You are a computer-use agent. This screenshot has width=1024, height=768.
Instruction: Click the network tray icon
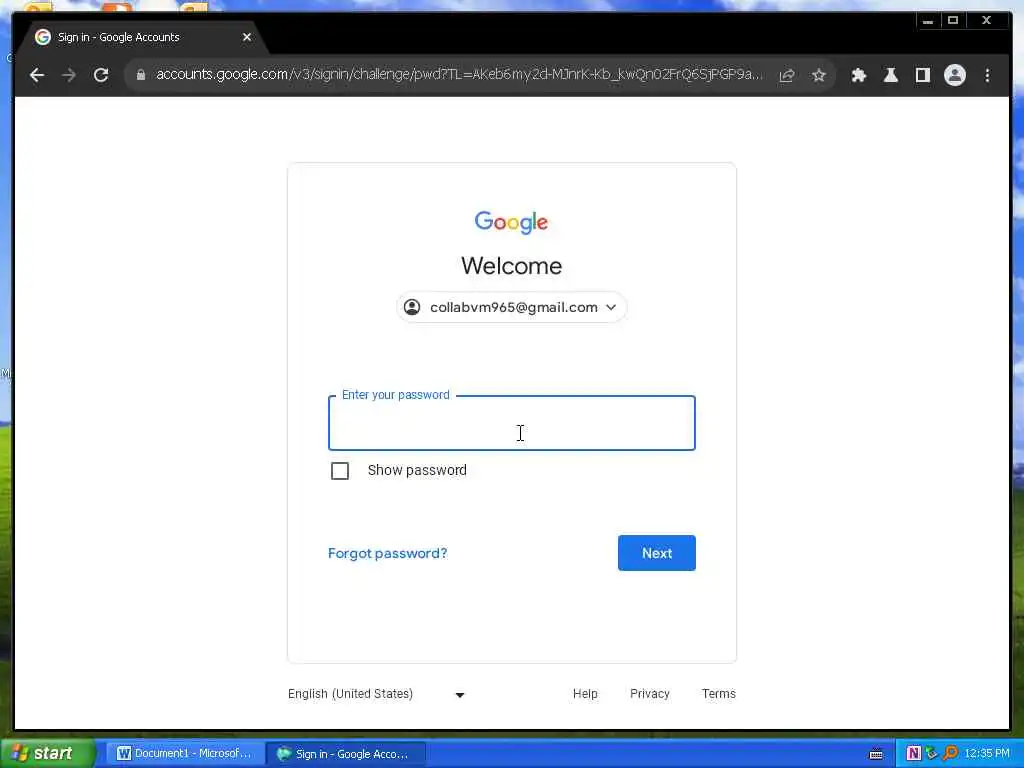pyautogui.click(x=932, y=754)
